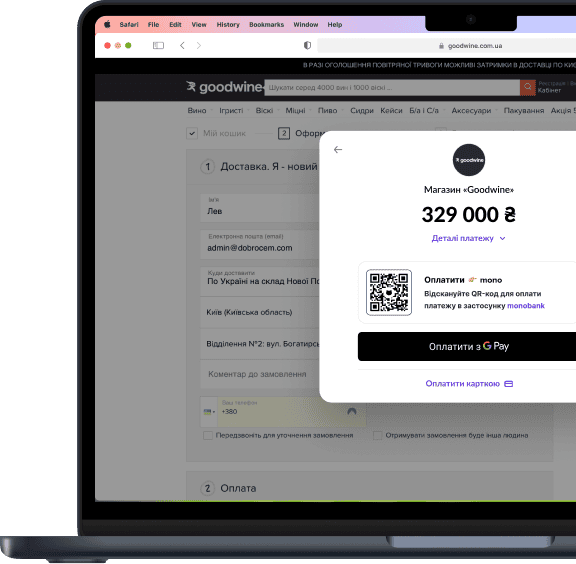The height and width of the screenshot is (564, 576).
Task: Click the checked Мій кошик step box
Action: (192, 133)
